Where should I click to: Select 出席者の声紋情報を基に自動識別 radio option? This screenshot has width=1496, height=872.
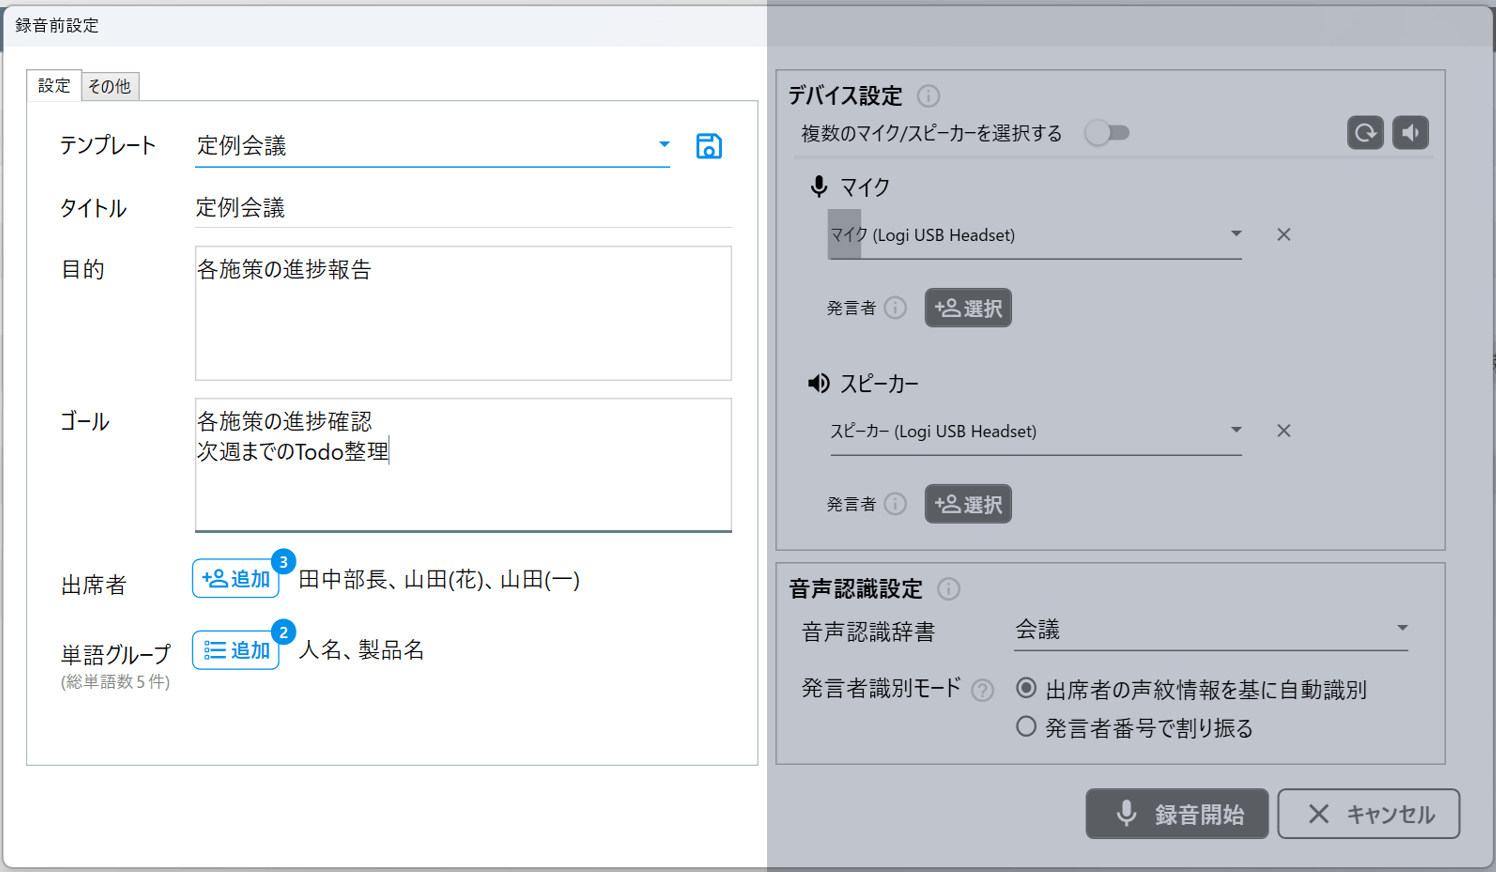1026,688
